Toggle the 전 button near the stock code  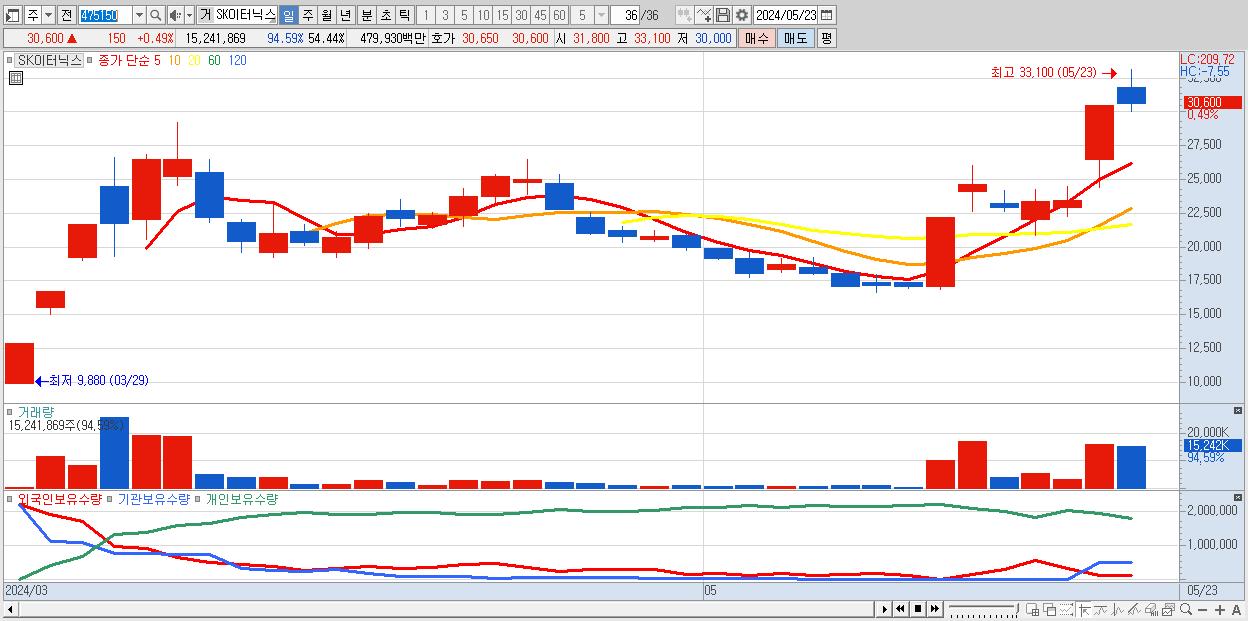coord(66,15)
